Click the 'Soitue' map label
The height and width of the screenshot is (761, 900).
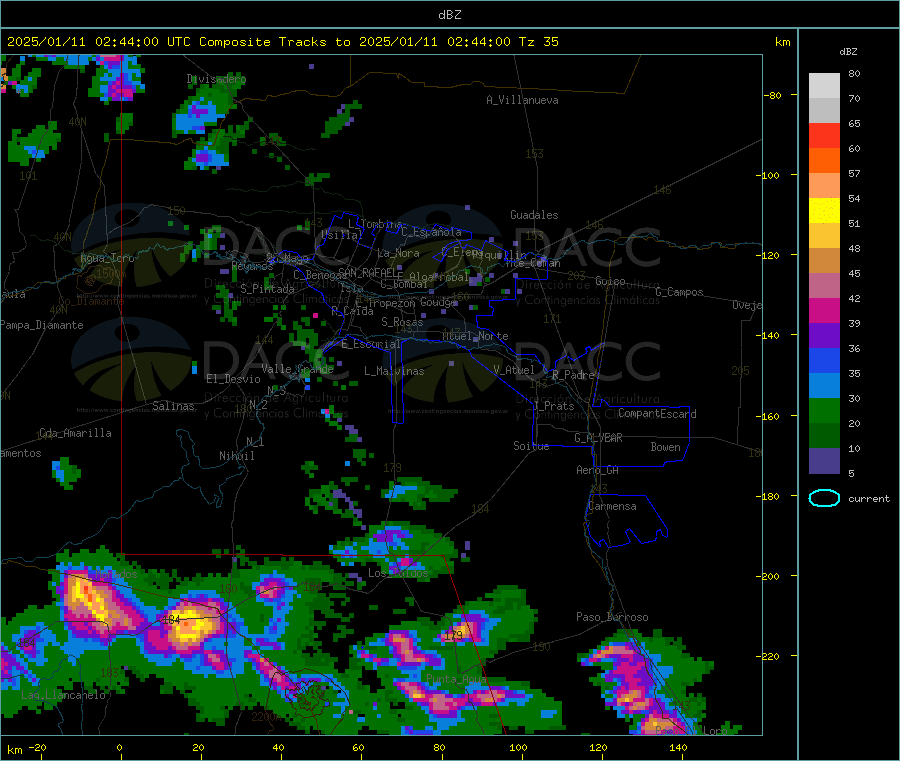pos(531,446)
